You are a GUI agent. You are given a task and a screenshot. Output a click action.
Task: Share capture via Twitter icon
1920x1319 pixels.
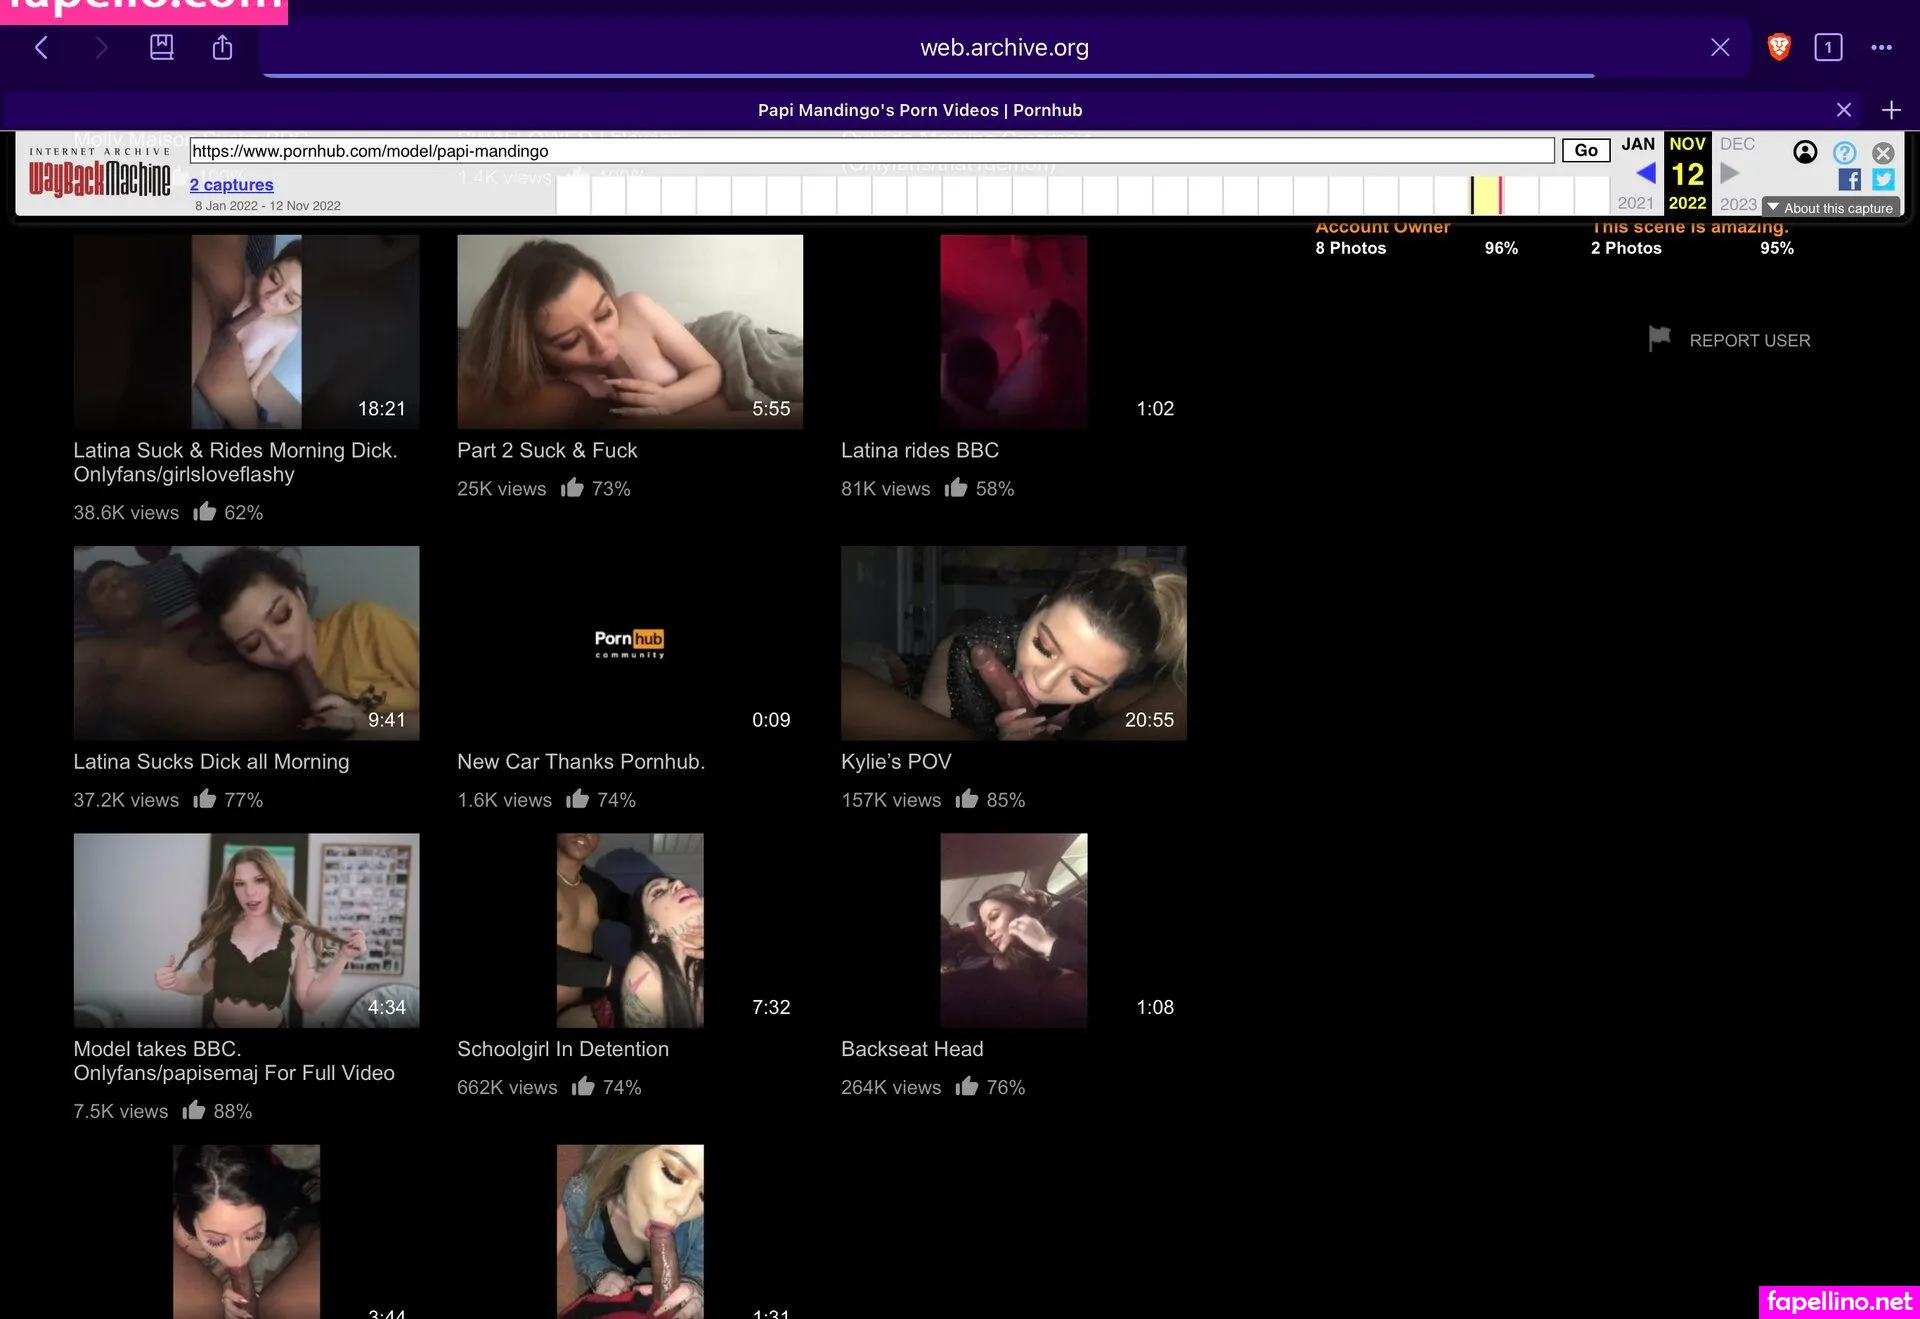pos(1883,180)
